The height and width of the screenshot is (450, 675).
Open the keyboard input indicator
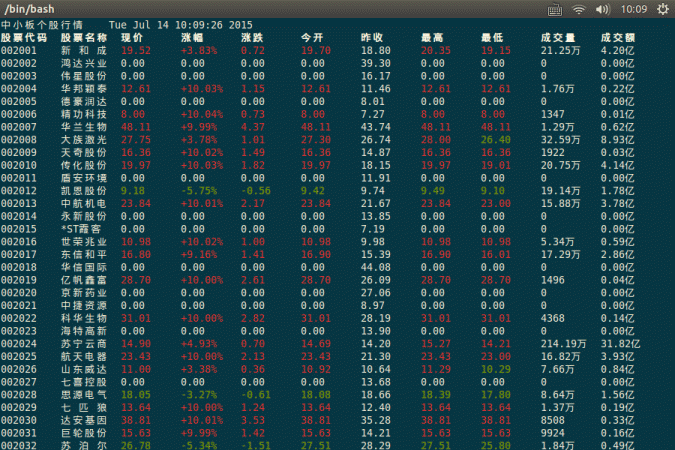[x=554, y=9]
